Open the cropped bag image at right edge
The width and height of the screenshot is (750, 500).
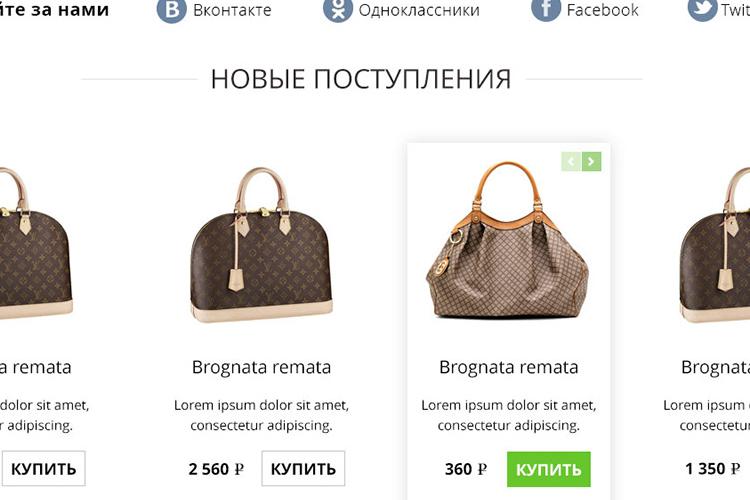click(715, 244)
